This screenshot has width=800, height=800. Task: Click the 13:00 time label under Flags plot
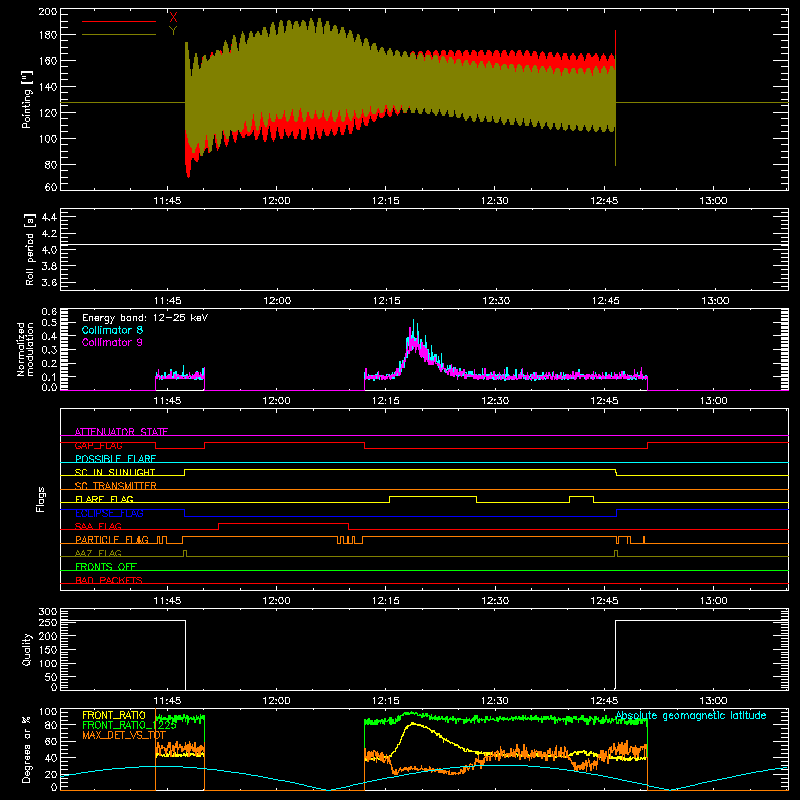[x=714, y=601]
